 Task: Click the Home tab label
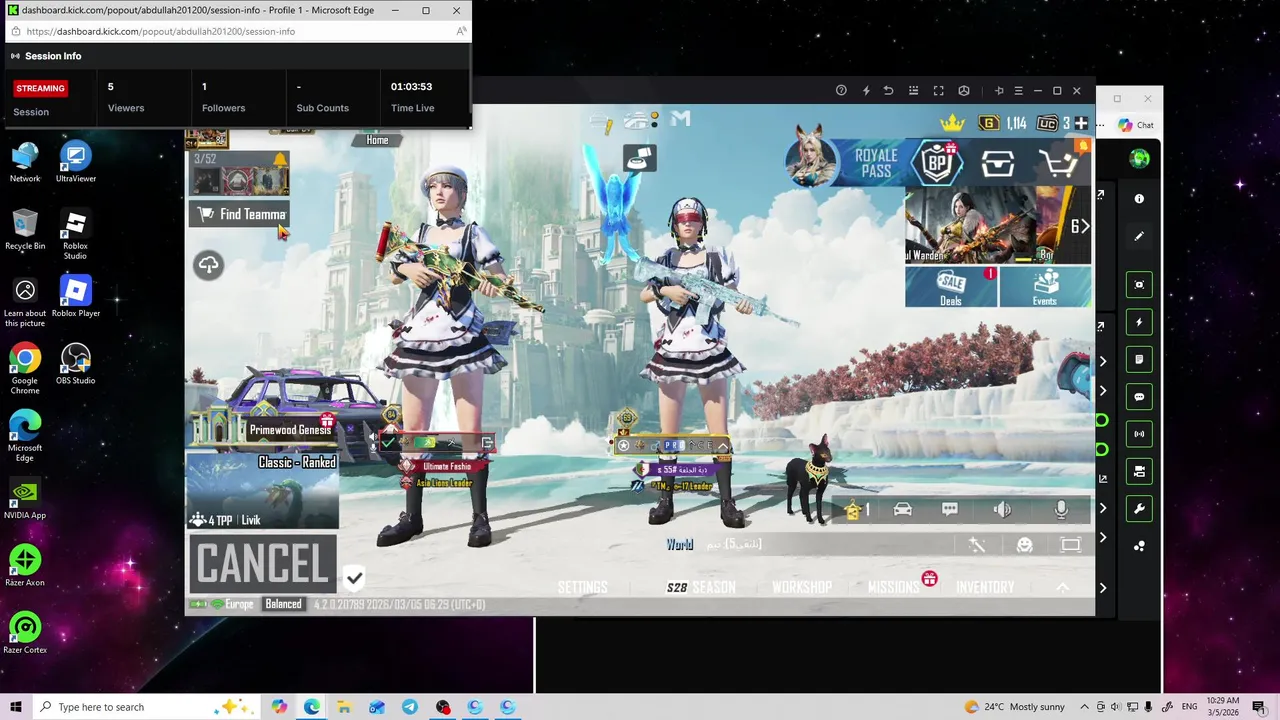click(377, 140)
